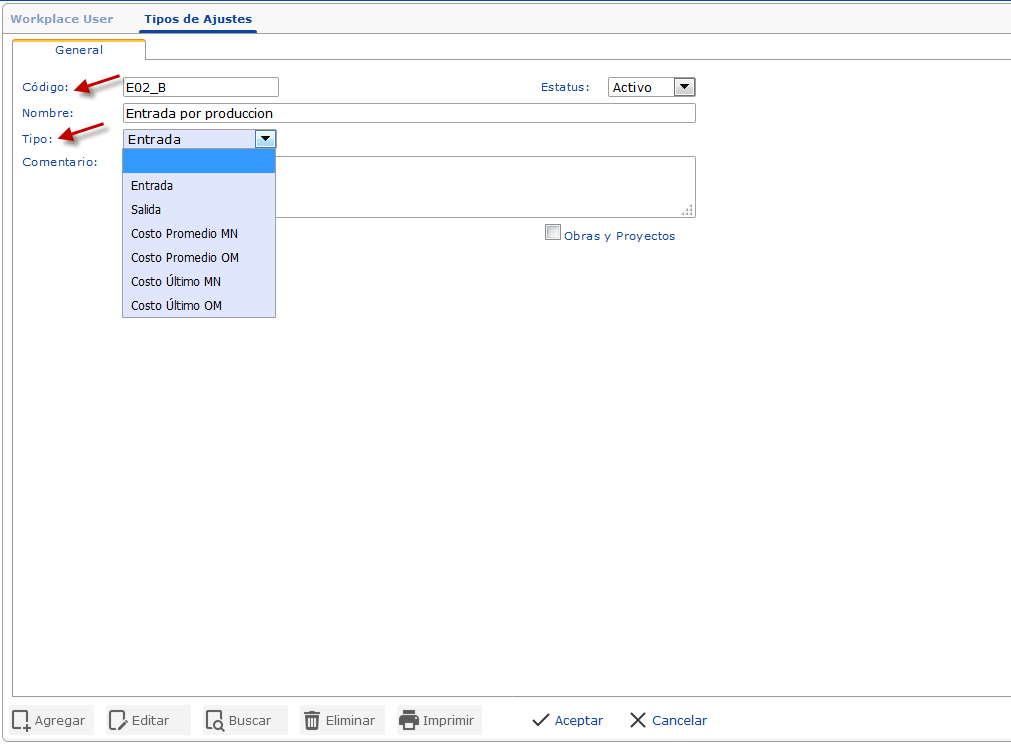Select the blank option in Tipo list

[x=198, y=162]
